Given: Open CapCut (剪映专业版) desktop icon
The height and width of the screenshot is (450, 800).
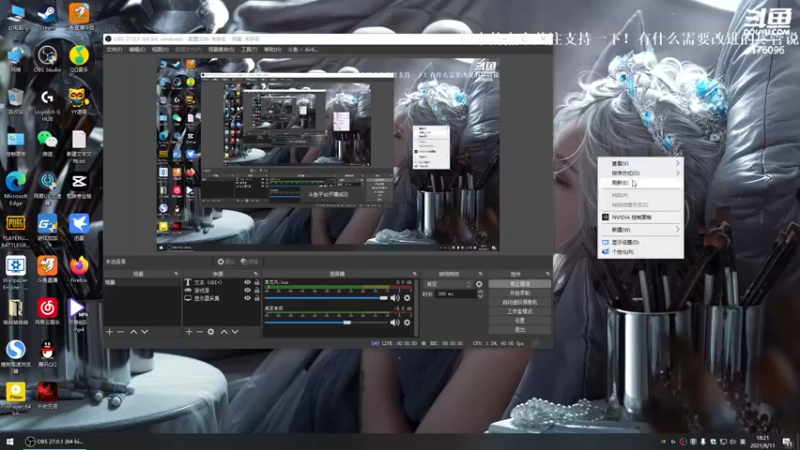Looking at the screenshot, I should [79, 185].
